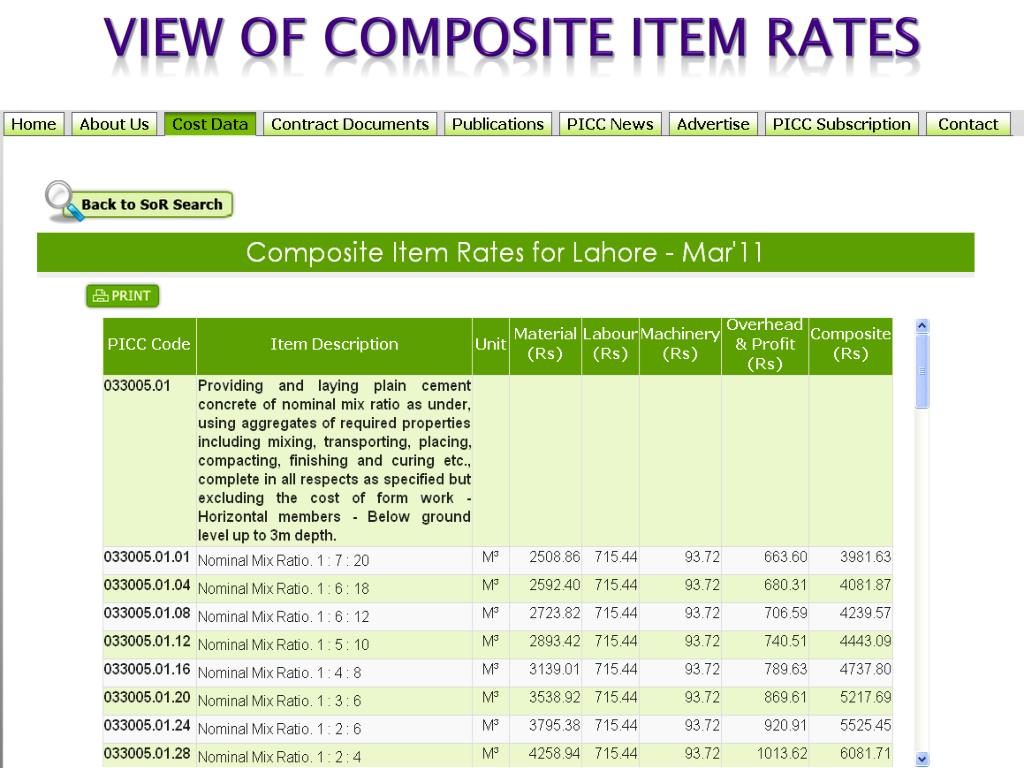The height and width of the screenshot is (768, 1024).
Task: Click the PICC code 033005.01
Action: click(x=137, y=385)
